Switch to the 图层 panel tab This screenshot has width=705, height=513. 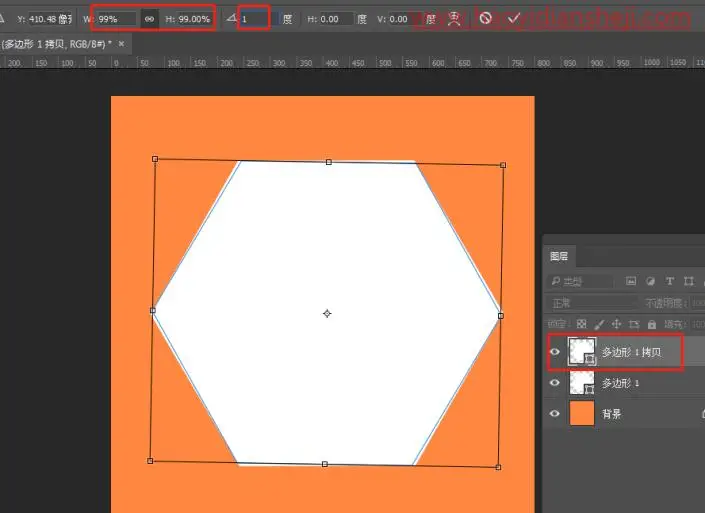[559, 256]
